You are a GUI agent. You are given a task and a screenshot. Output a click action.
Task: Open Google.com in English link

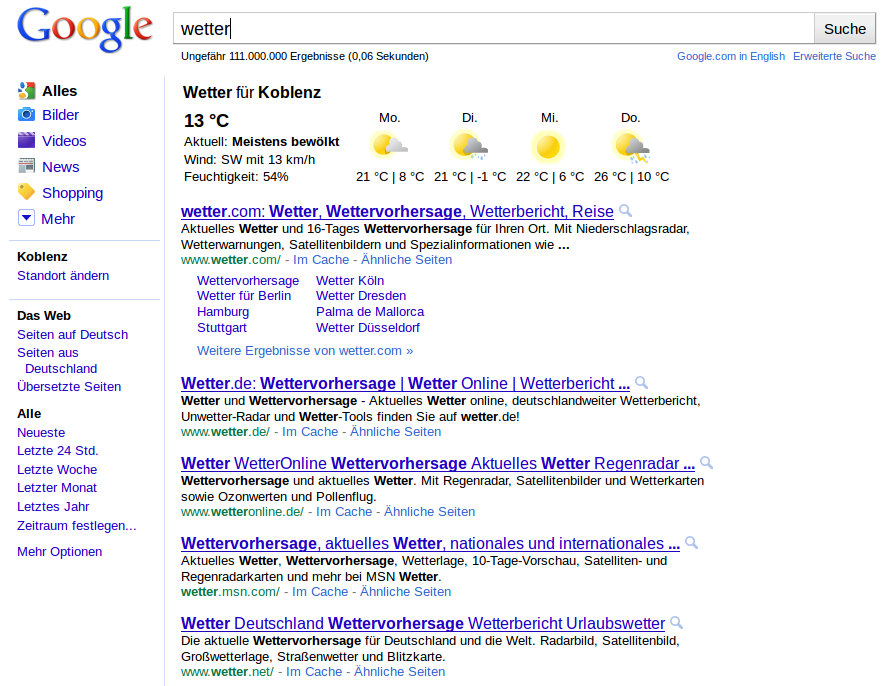[731, 57]
